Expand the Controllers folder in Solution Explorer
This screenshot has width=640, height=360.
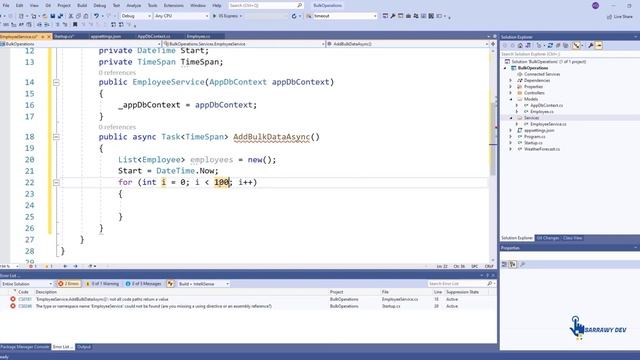tap(510, 93)
